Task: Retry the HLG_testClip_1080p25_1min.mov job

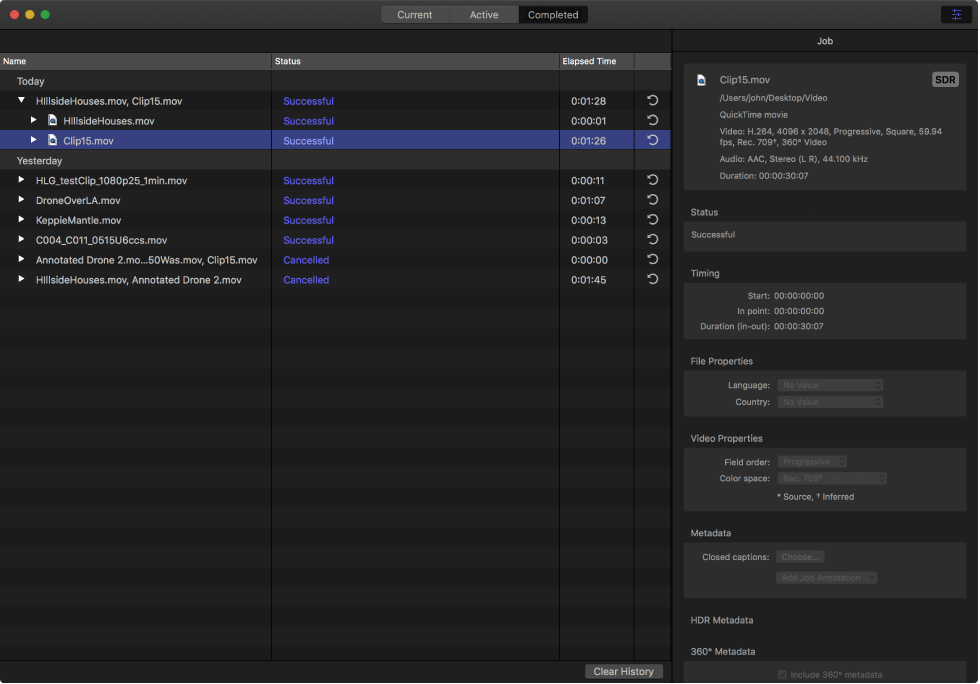Action: (651, 180)
